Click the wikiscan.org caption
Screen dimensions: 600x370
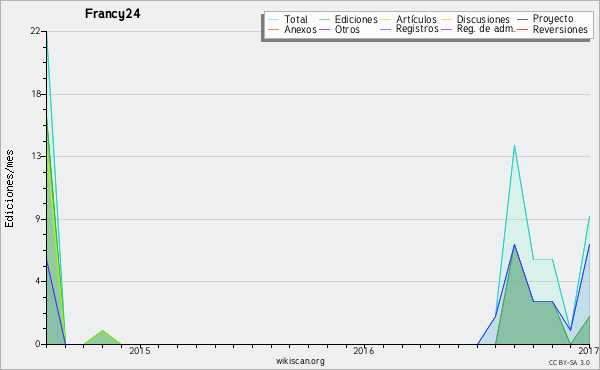300,361
